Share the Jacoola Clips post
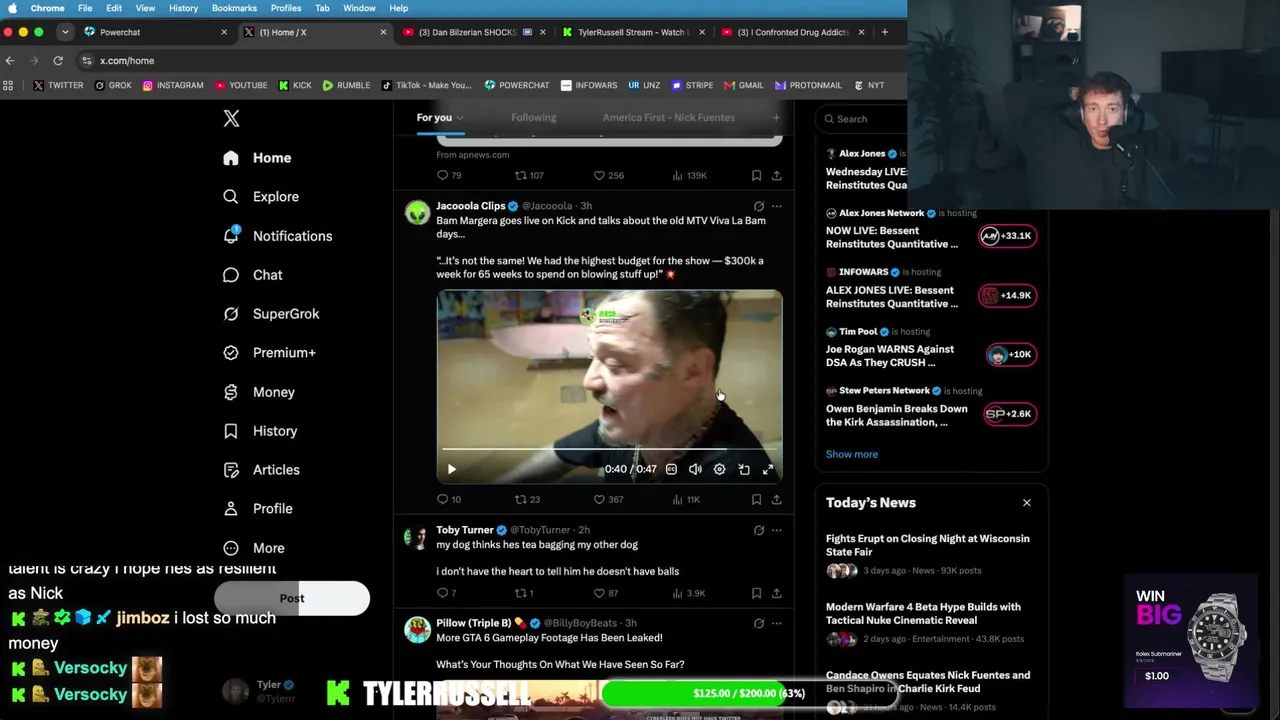 point(776,499)
